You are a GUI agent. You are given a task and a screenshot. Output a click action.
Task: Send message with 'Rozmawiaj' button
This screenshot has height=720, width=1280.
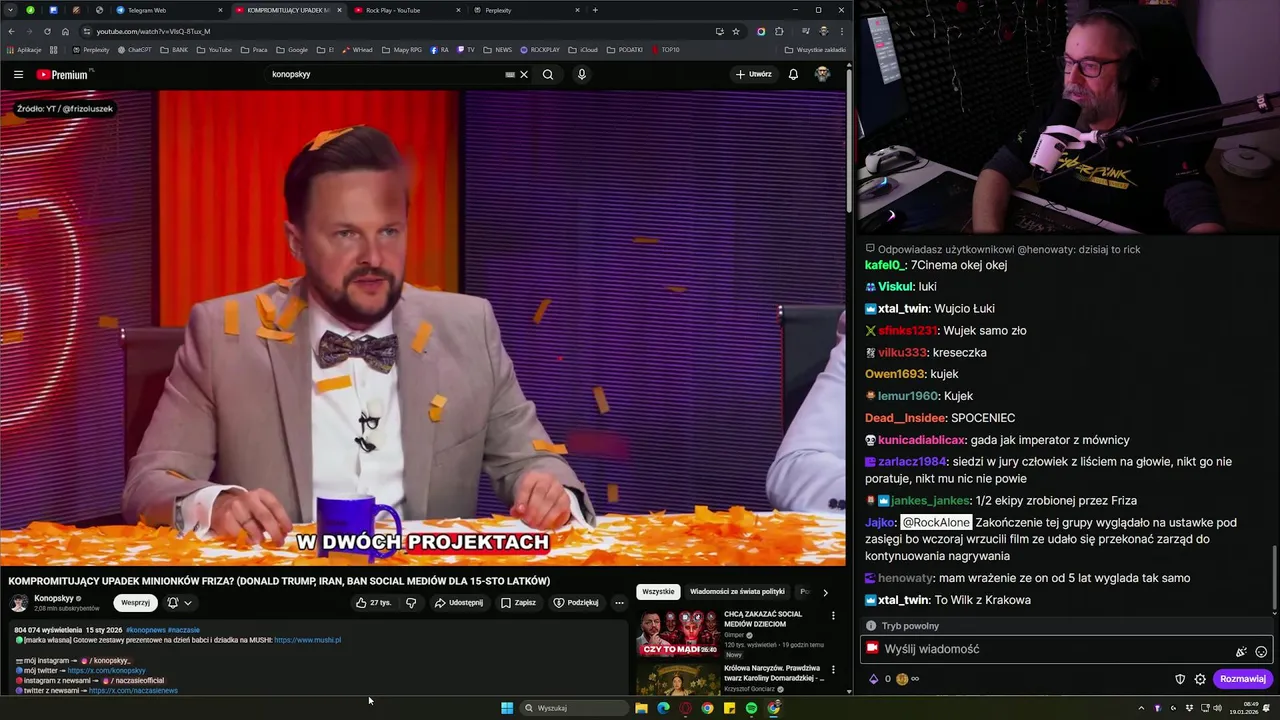pyautogui.click(x=1243, y=679)
